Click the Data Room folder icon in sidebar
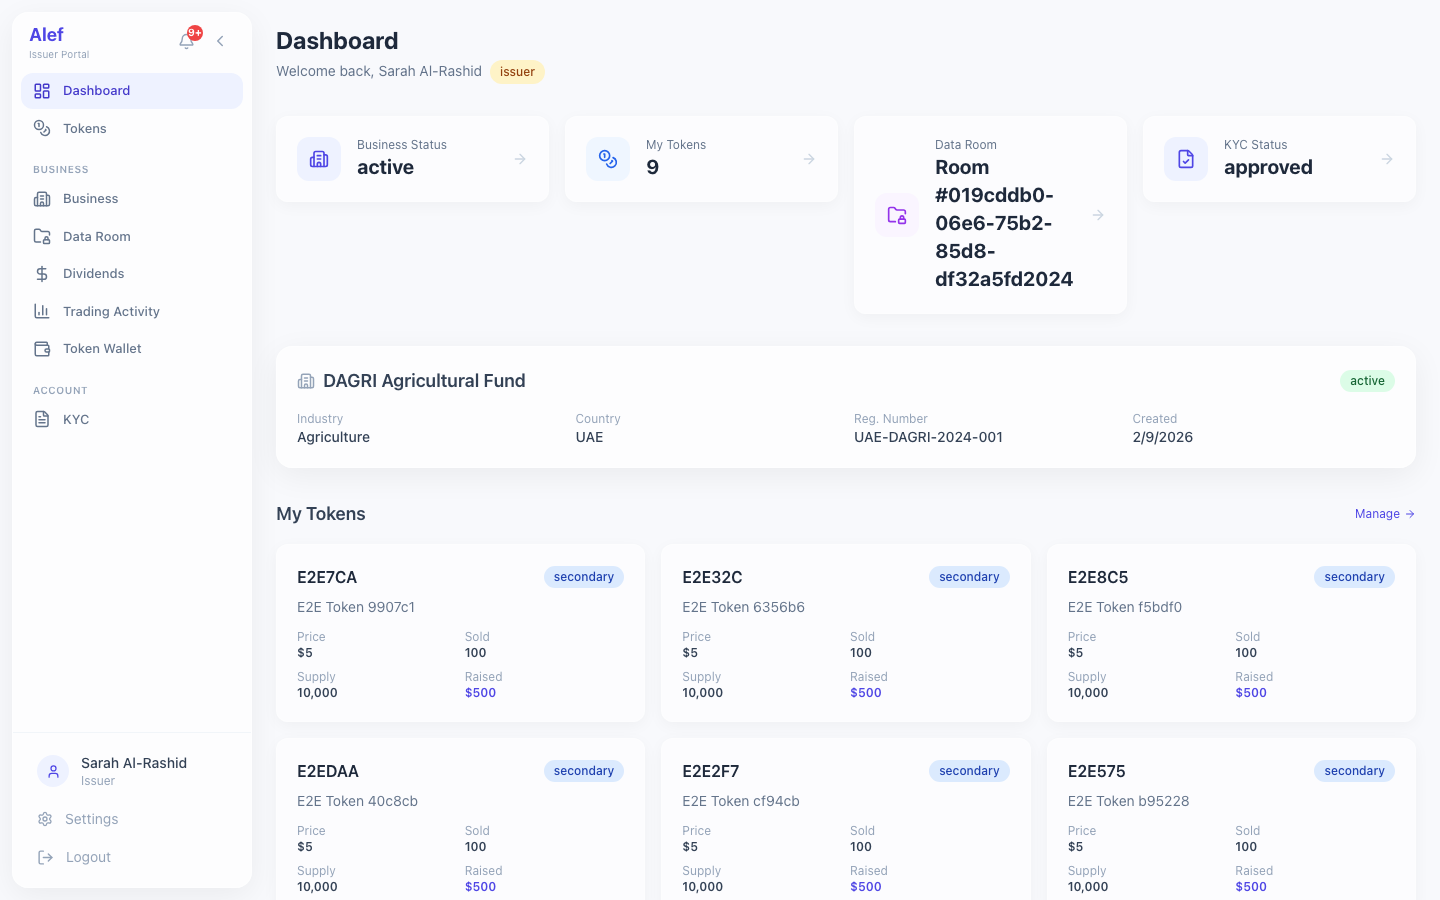Image resolution: width=1440 pixels, height=900 pixels. tap(41, 236)
